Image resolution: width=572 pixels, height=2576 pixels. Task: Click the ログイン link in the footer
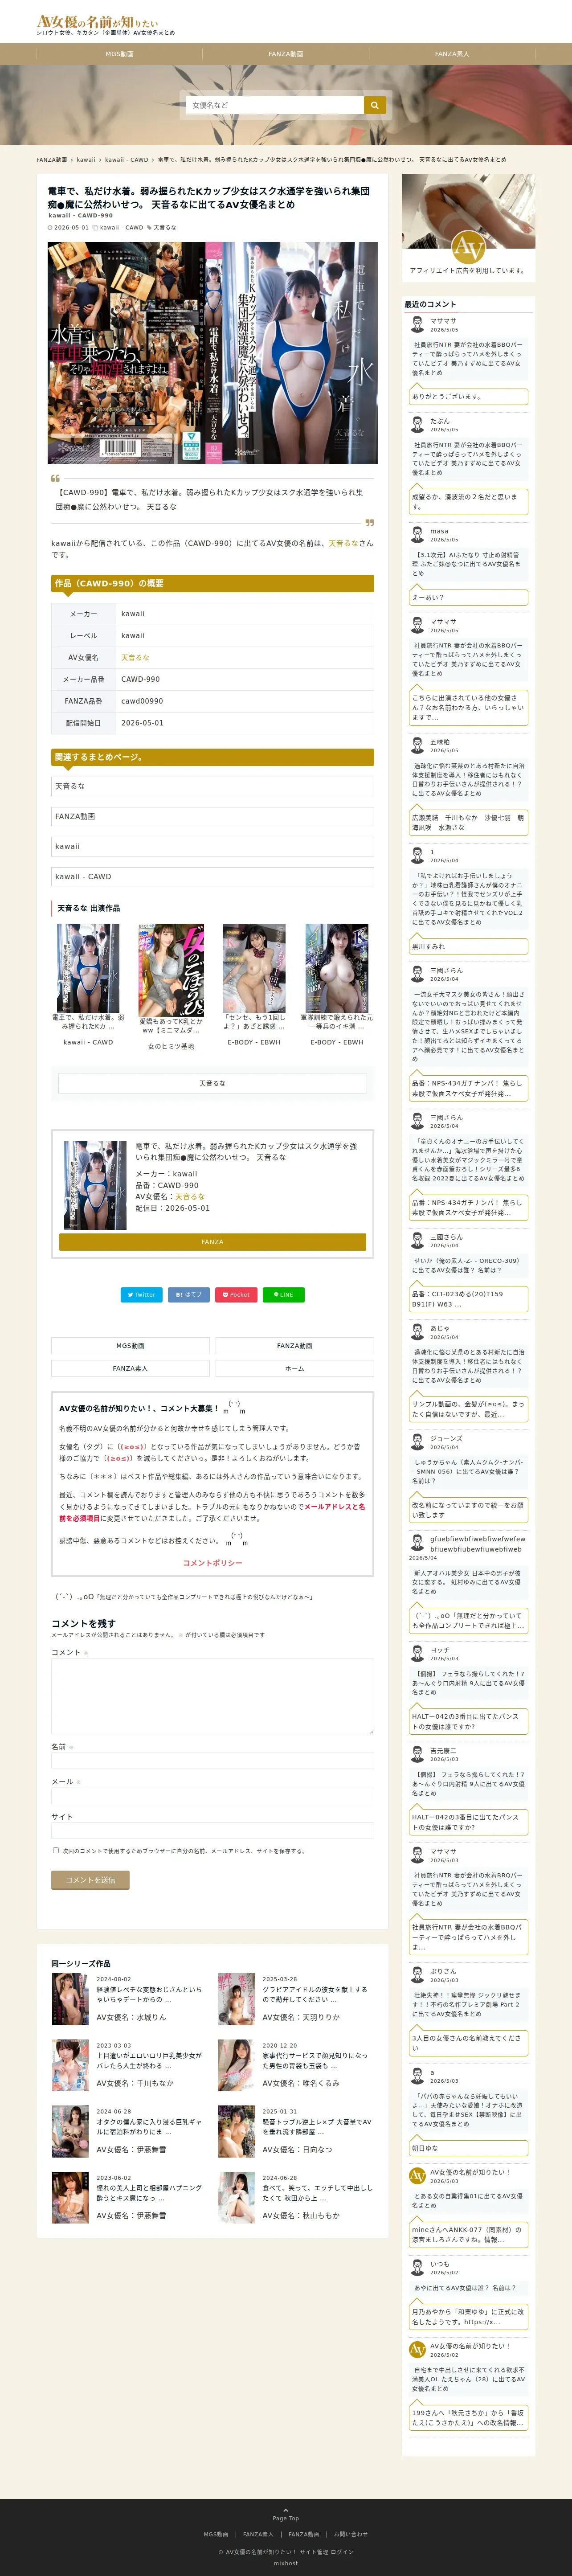342,2552
